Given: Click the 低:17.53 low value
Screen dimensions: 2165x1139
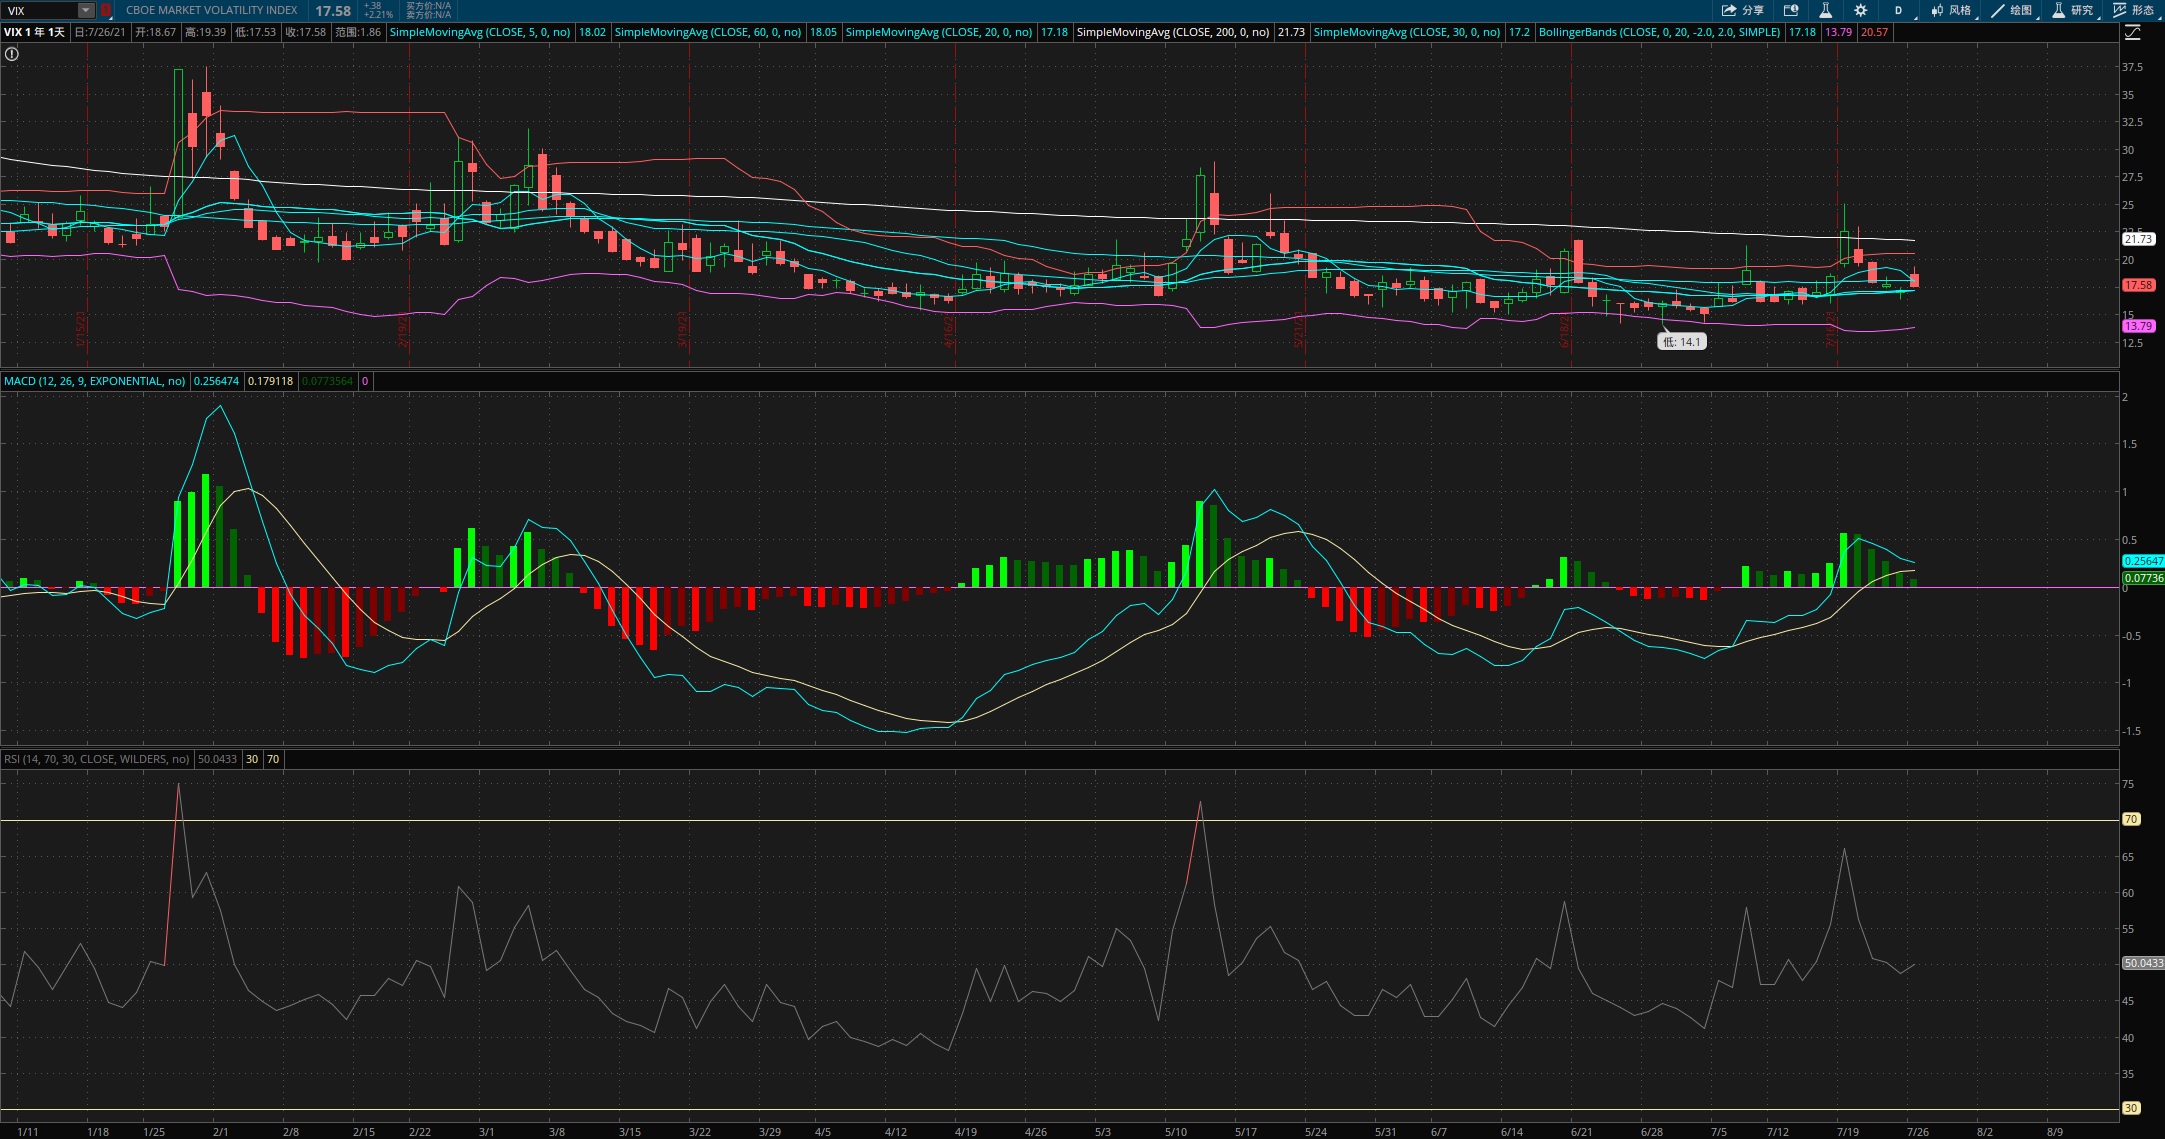Looking at the screenshot, I should click(x=255, y=32).
